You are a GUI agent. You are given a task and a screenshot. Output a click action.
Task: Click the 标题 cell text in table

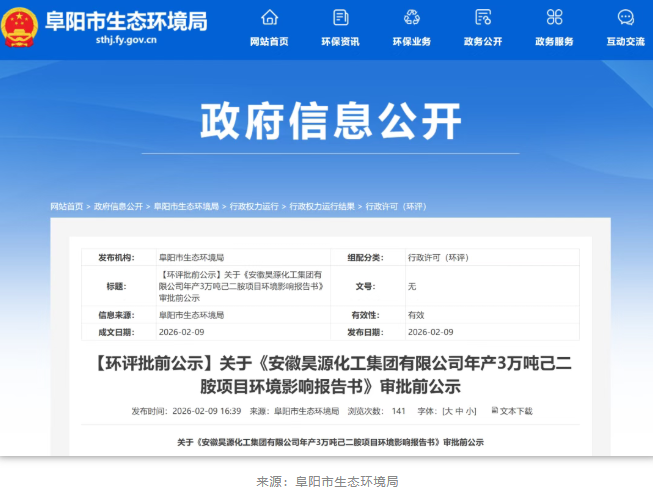[241, 286]
